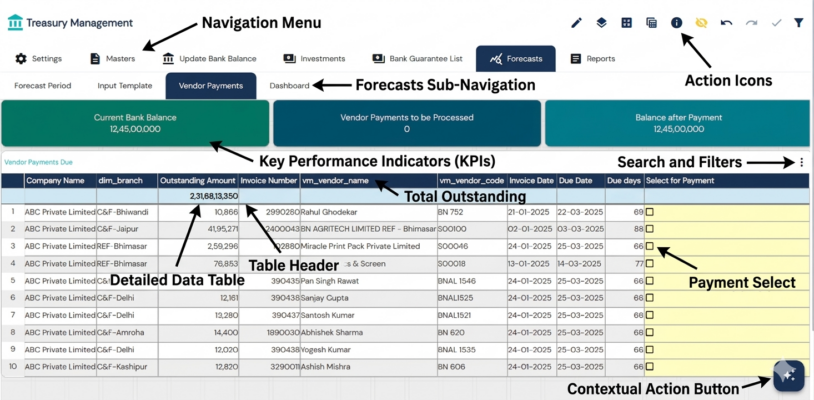Click vendor code BN 752
The image size is (814, 400).
pos(472,212)
